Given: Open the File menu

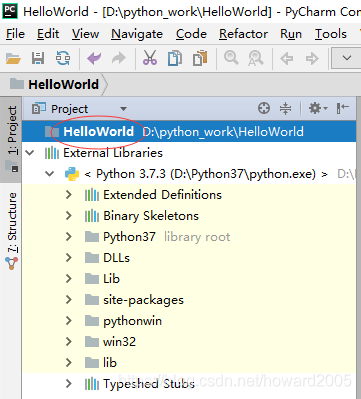Looking at the screenshot, I should 15,34.
